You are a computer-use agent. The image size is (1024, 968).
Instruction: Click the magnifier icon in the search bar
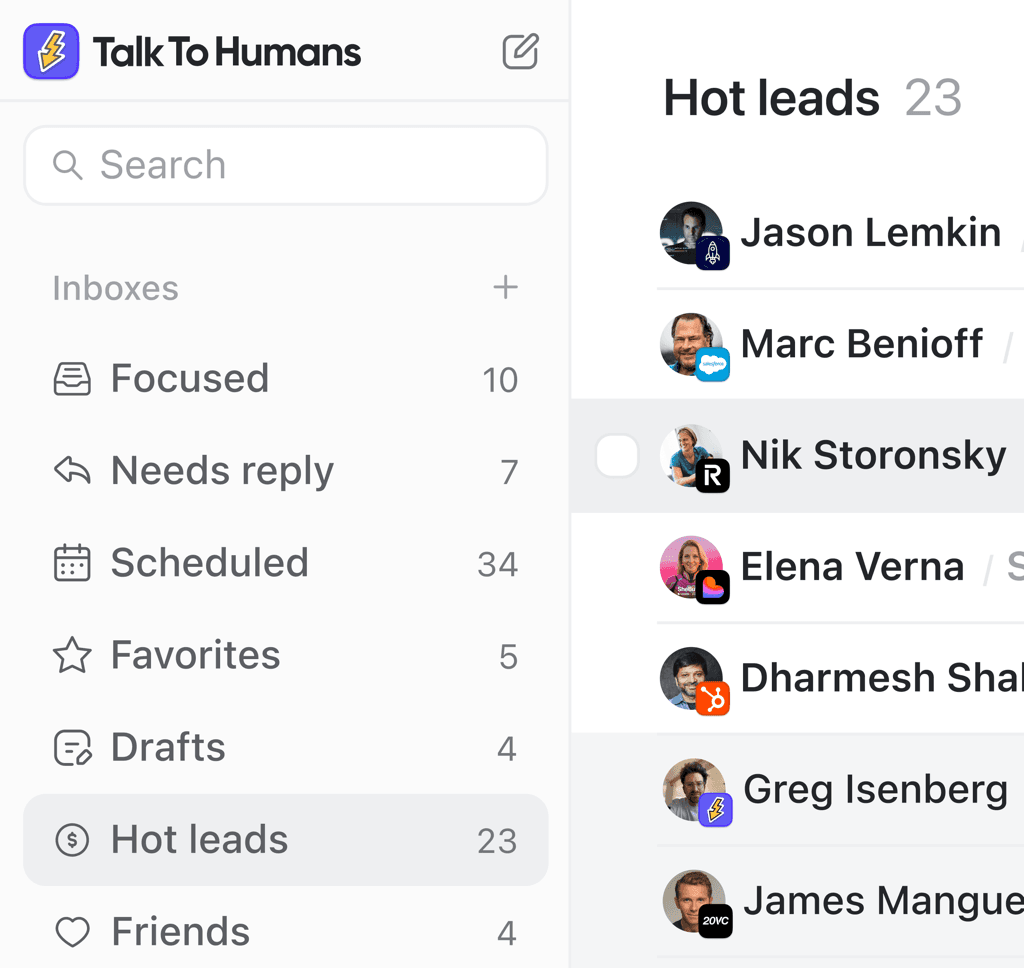point(67,165)
